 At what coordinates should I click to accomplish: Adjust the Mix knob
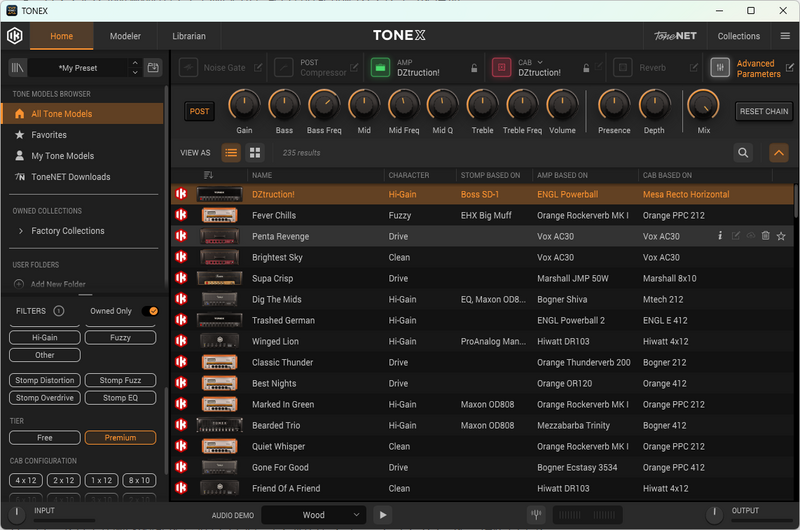tap(704, 106)
